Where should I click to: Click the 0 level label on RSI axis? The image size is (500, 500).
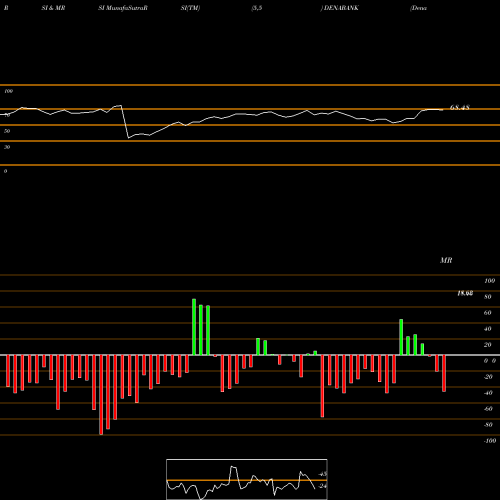(5, 171)
